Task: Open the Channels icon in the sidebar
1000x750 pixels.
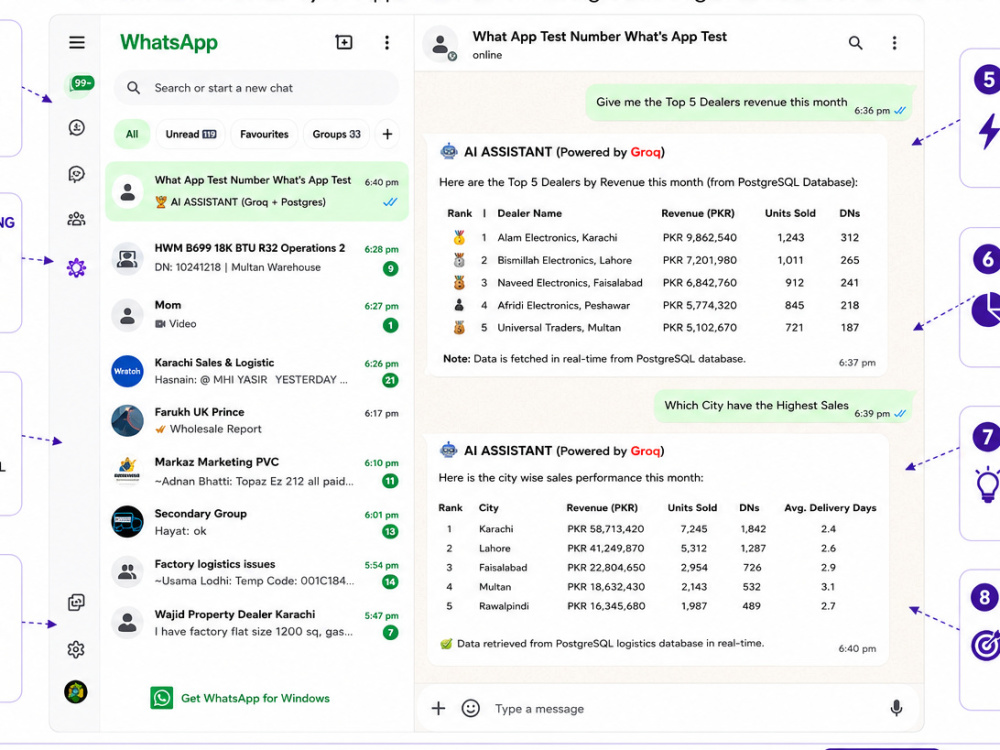Action: (77, 174)
